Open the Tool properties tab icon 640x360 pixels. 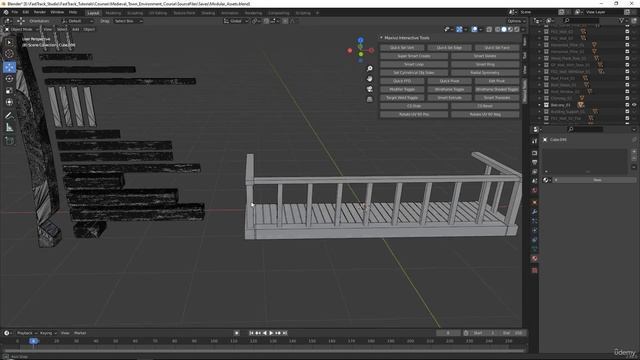click(x=534, y=141)
